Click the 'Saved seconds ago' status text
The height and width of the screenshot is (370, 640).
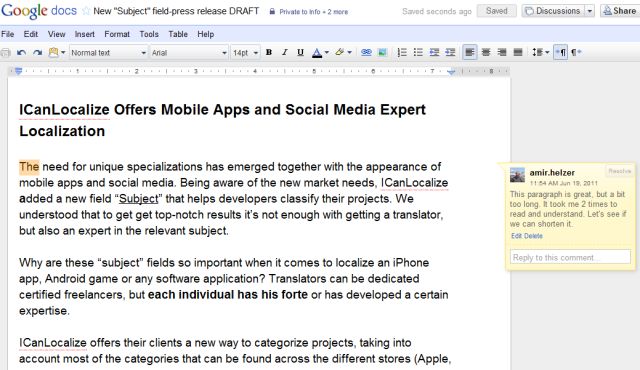click(x=437, y=11)
